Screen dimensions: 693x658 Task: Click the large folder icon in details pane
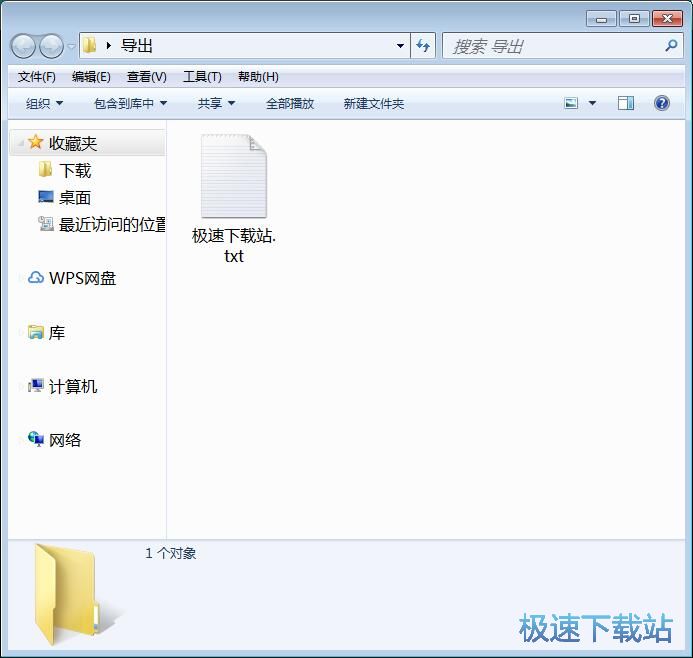(73, 594)
